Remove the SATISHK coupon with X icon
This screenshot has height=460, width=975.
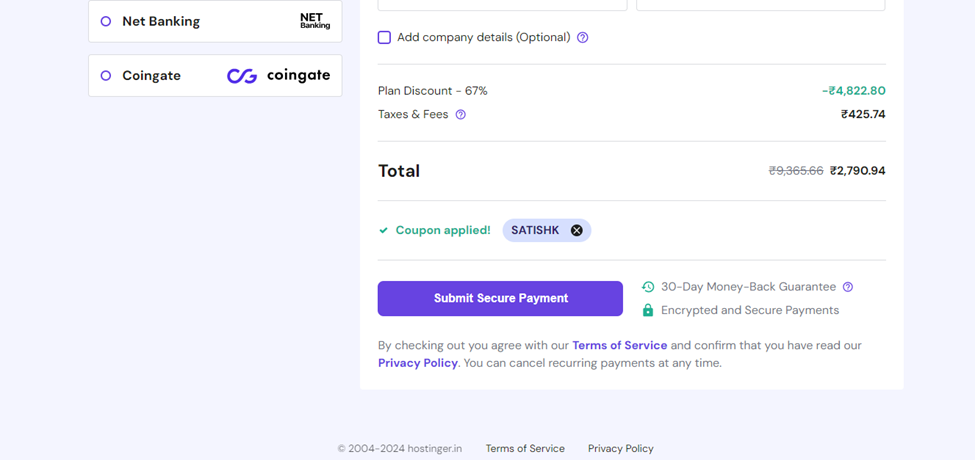(577, 231)
